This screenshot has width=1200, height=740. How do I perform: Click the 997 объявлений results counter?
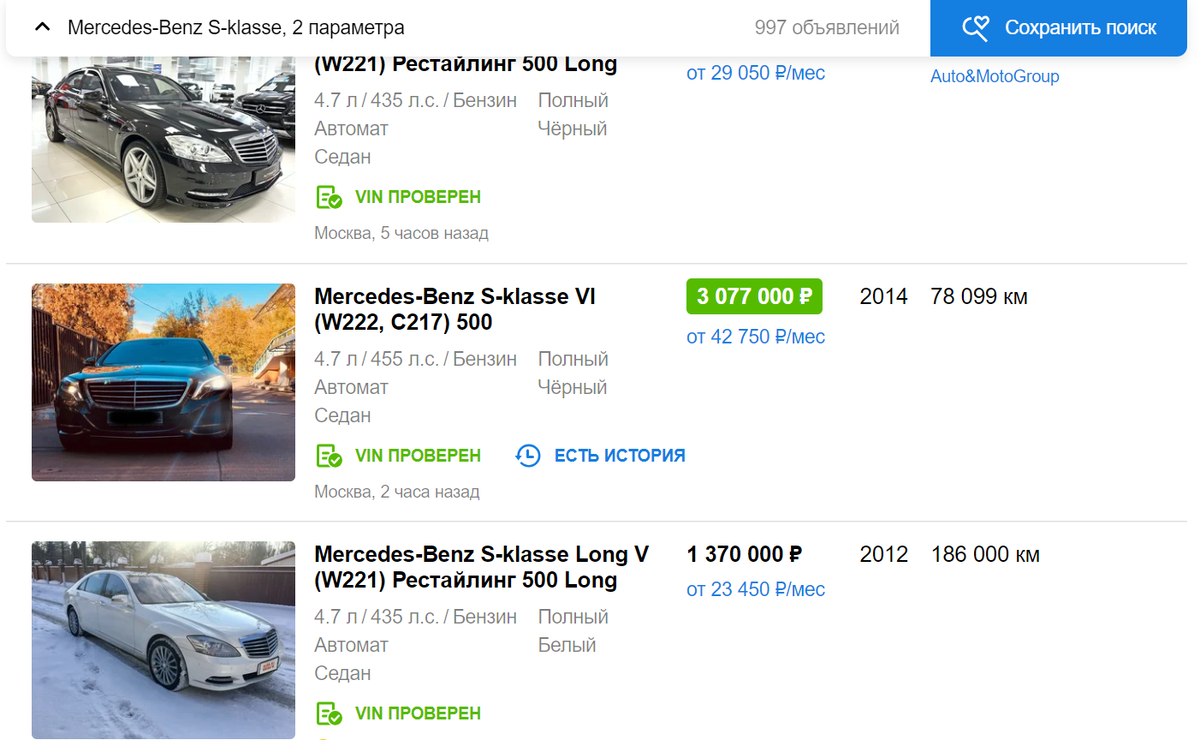826,28
